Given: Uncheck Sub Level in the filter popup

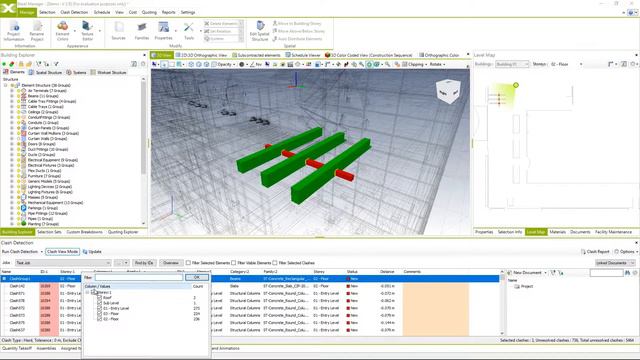Looking at the screenshot, I should tap(99, 303).
